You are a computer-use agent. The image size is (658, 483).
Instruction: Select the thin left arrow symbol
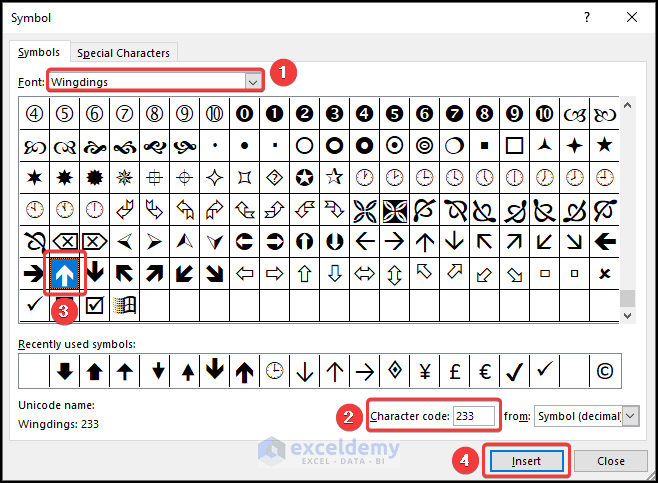pos(364,242)
